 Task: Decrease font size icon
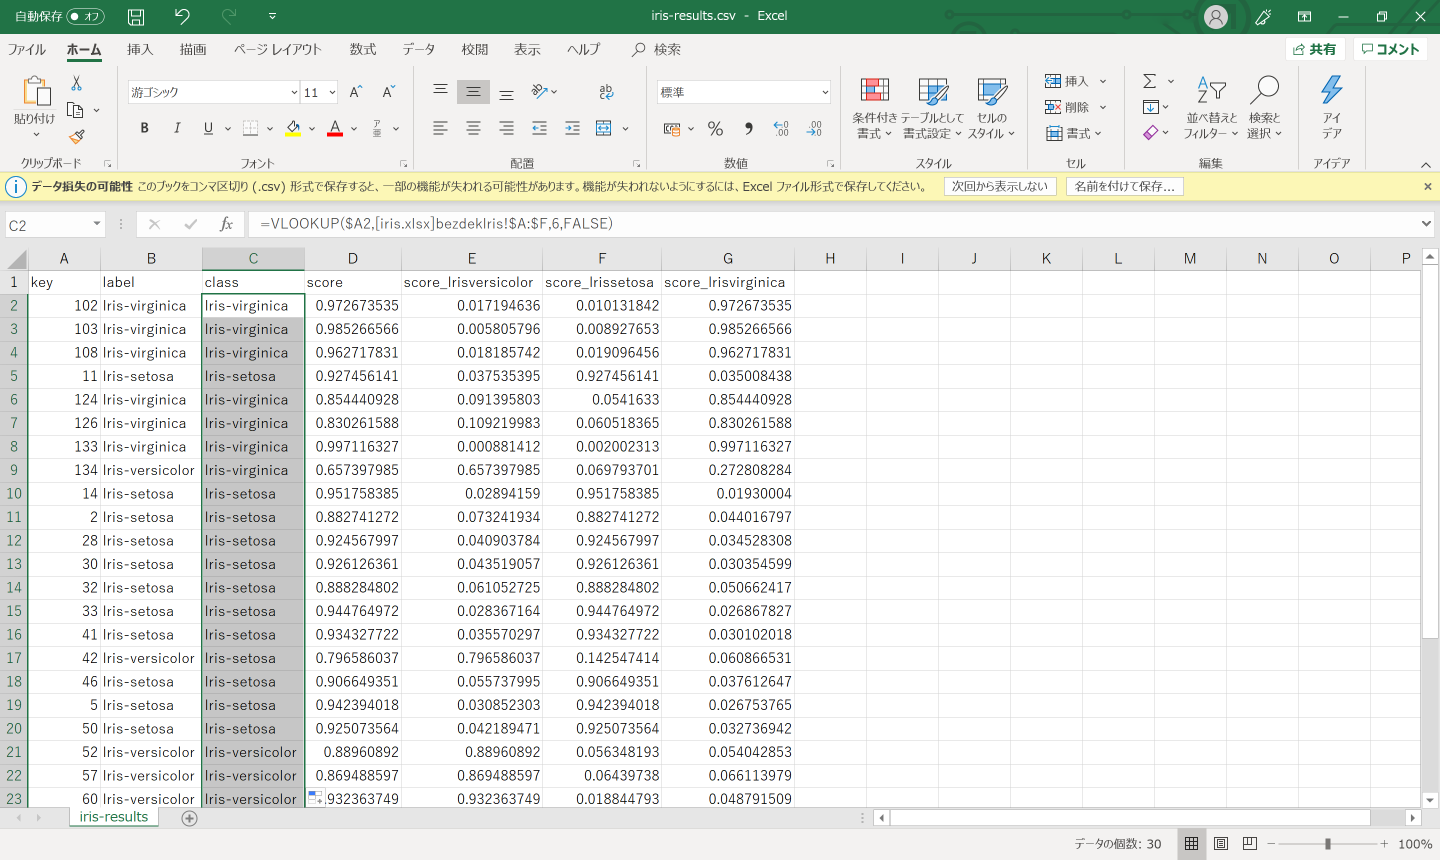tap(389, 92)
